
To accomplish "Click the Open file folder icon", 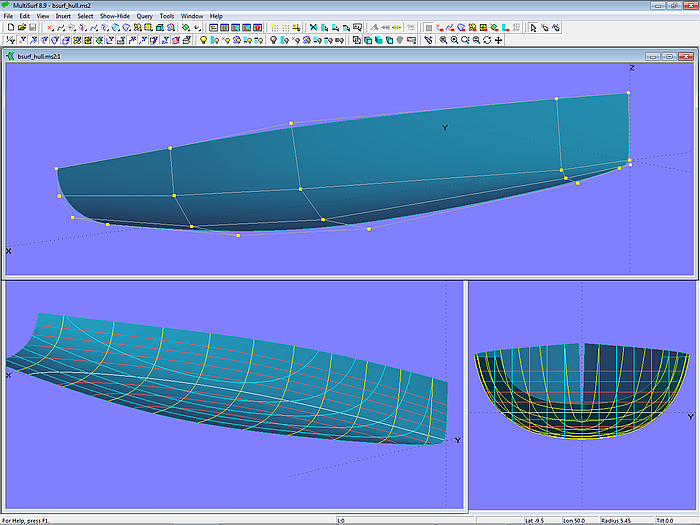I will point(20,28).
